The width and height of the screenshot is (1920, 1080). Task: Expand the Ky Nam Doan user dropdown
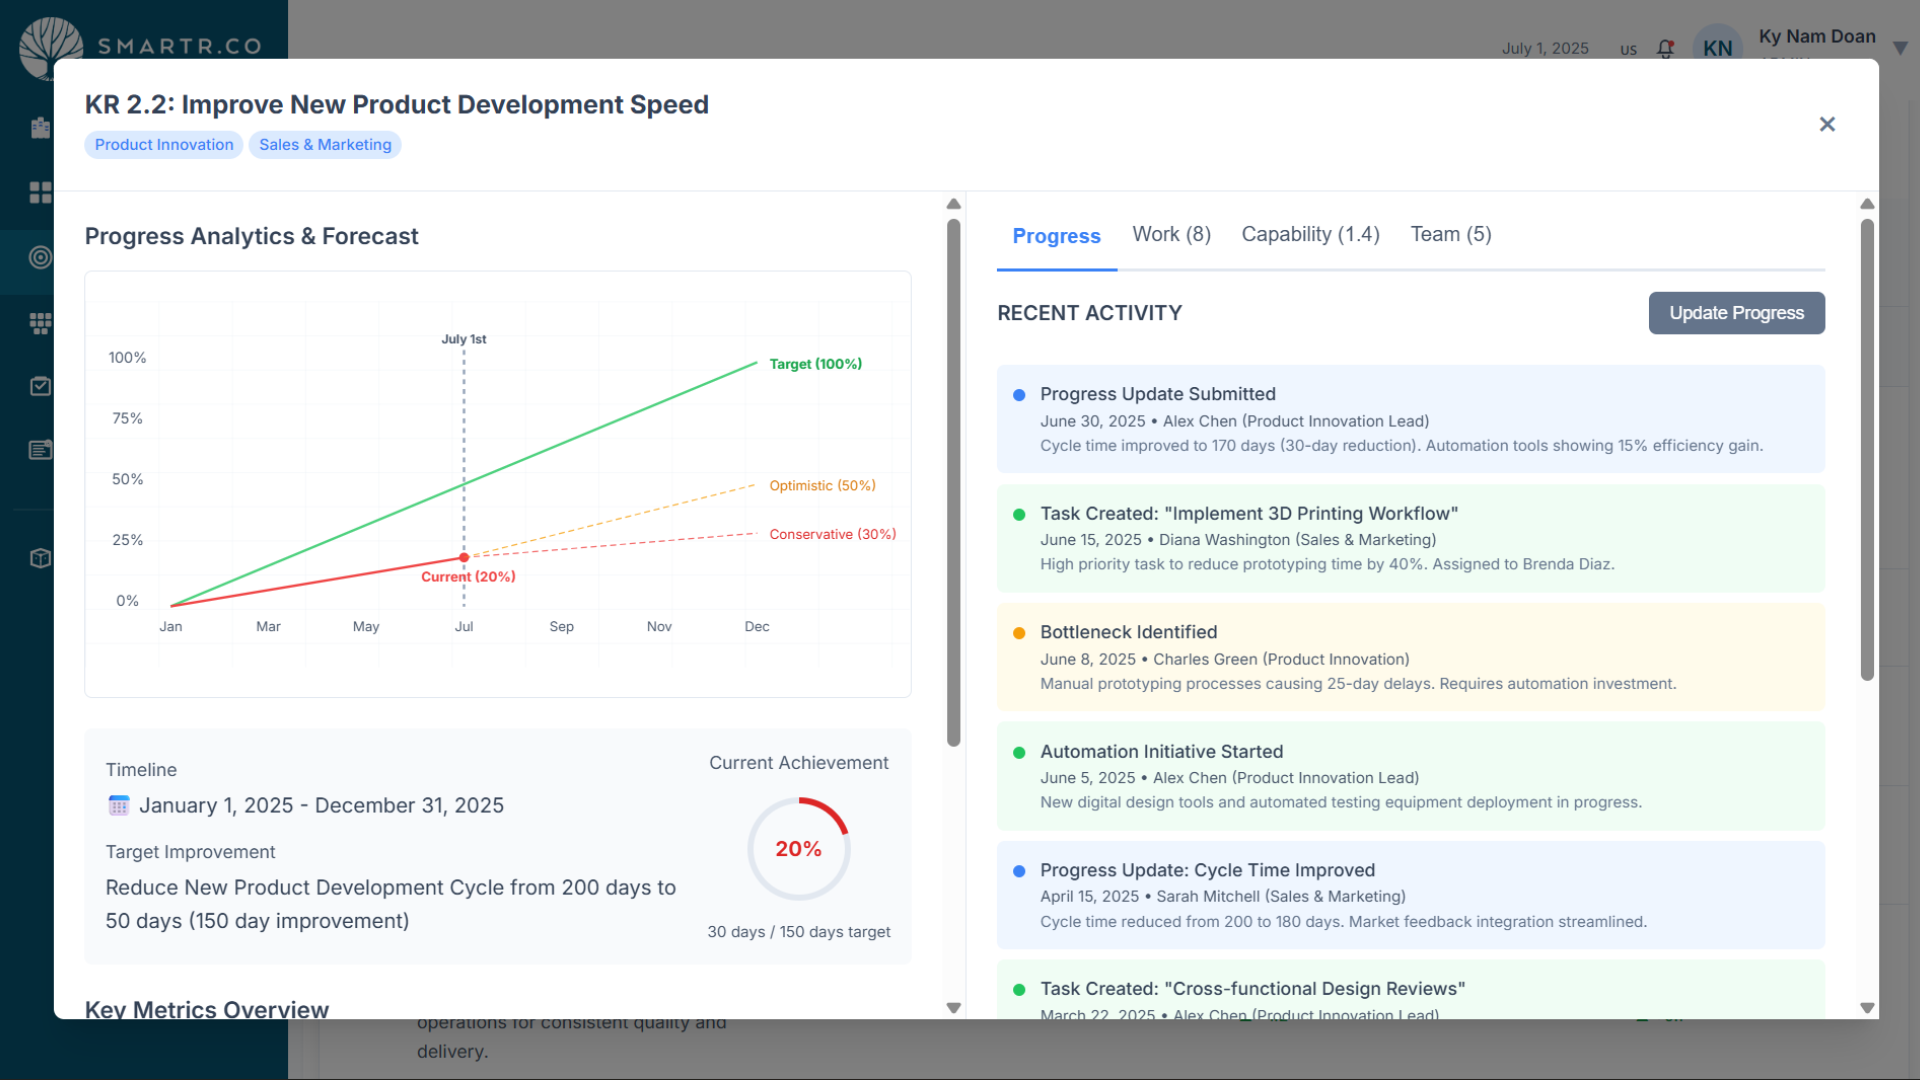1900,48
